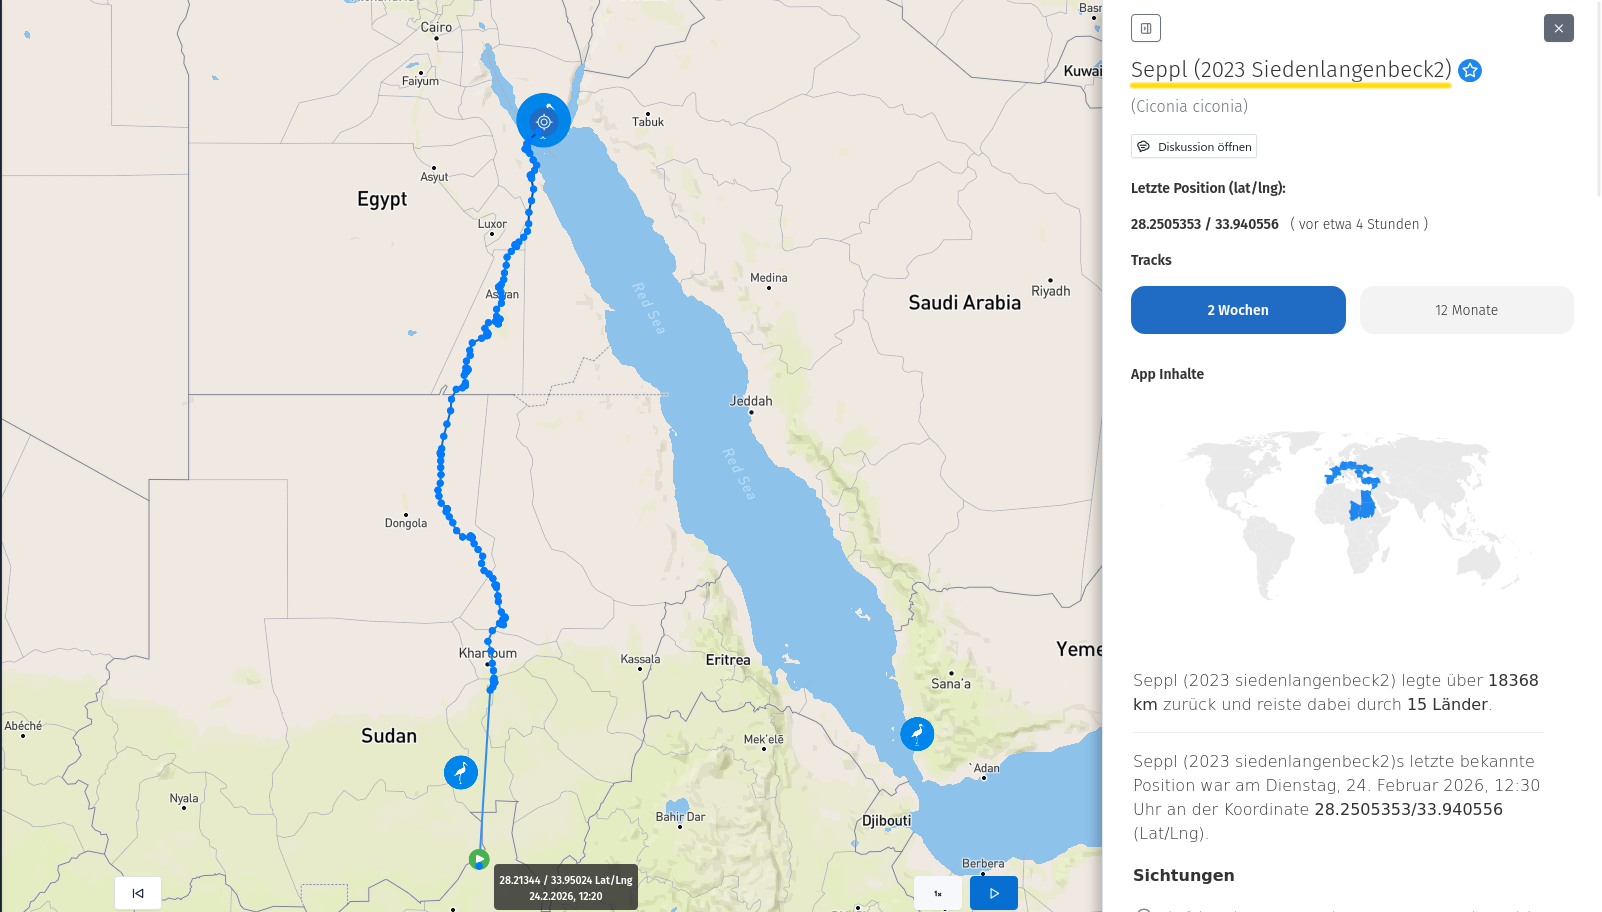Screen dimensions: 1602x912
Task: Change the 1x playback speed
Action: [938, 893]
